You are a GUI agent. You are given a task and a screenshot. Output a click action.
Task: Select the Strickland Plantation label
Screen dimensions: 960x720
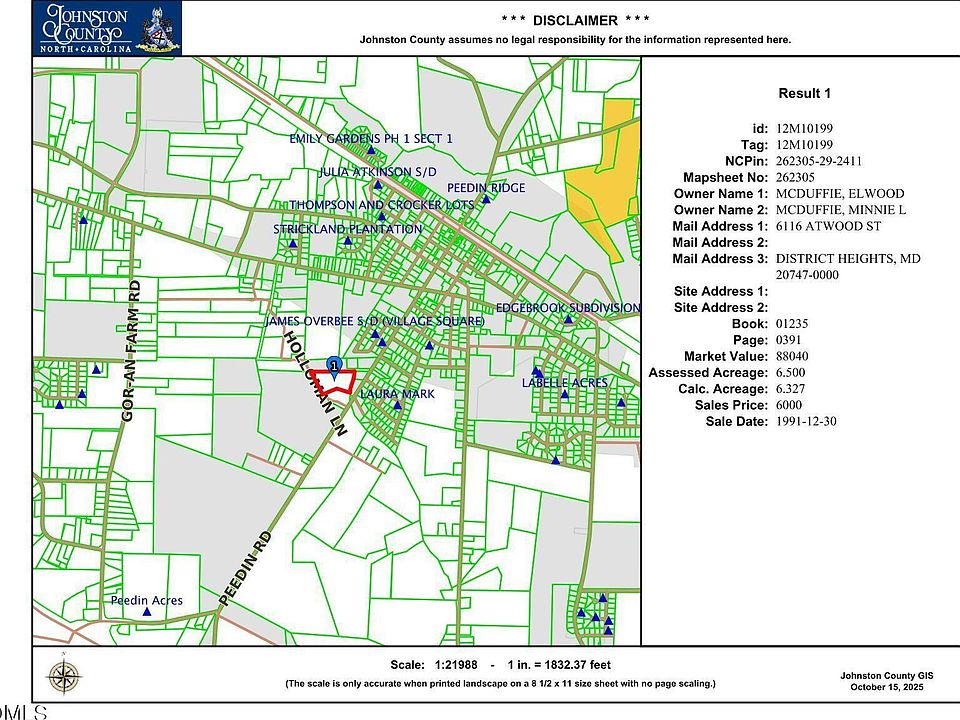(347, 229)
